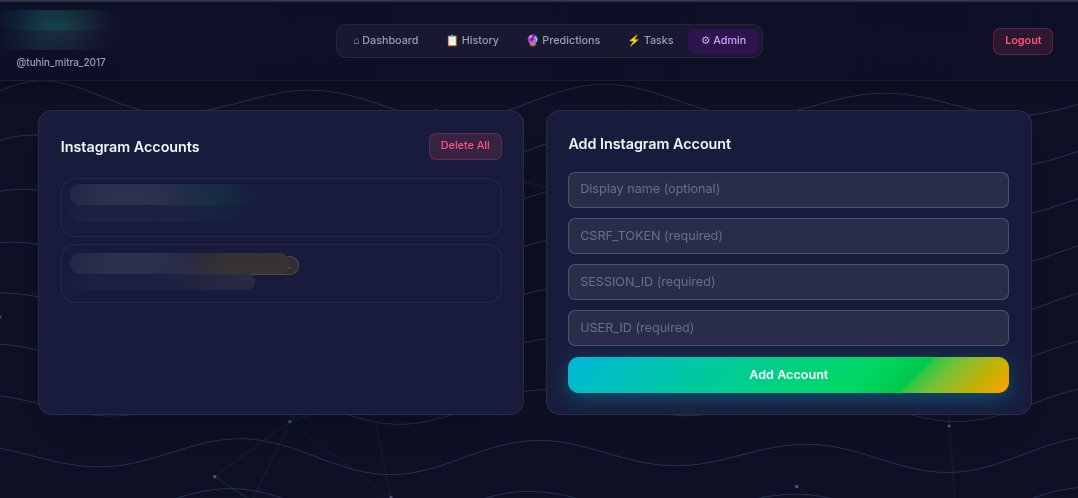Image resolution: width=1078 pixels, height=498 pixels.
Task: Click the gear icon beside Admin
Action: pyautogui.click(x=705, y=41)
